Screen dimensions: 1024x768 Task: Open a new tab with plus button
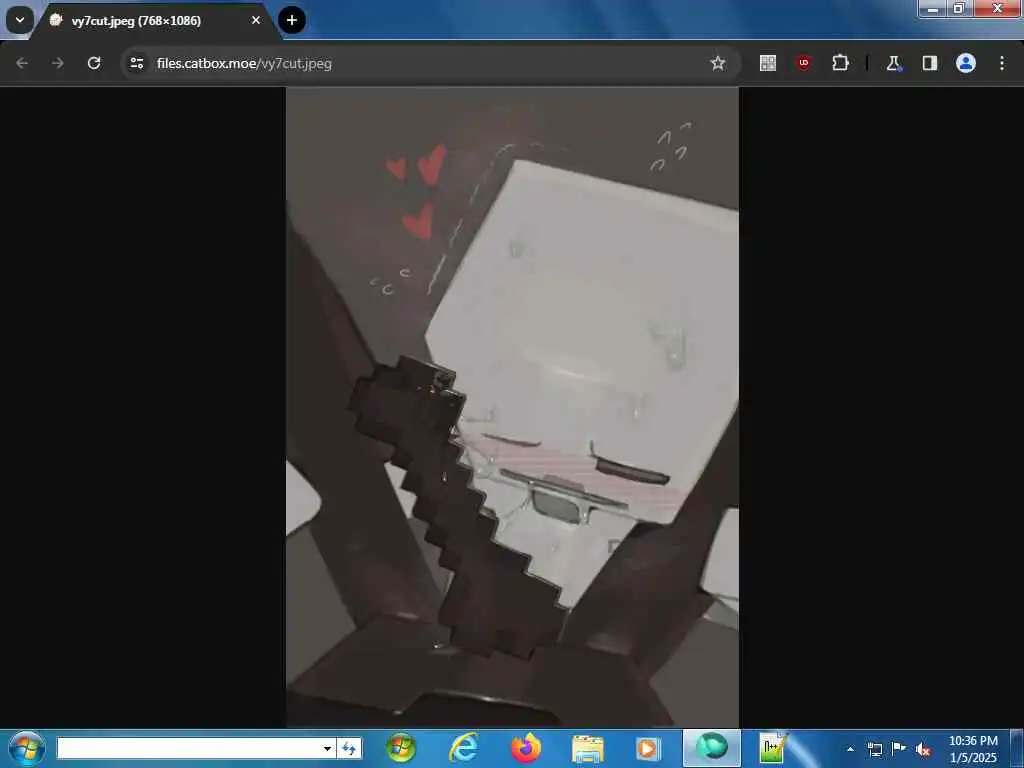click(292, 20)
